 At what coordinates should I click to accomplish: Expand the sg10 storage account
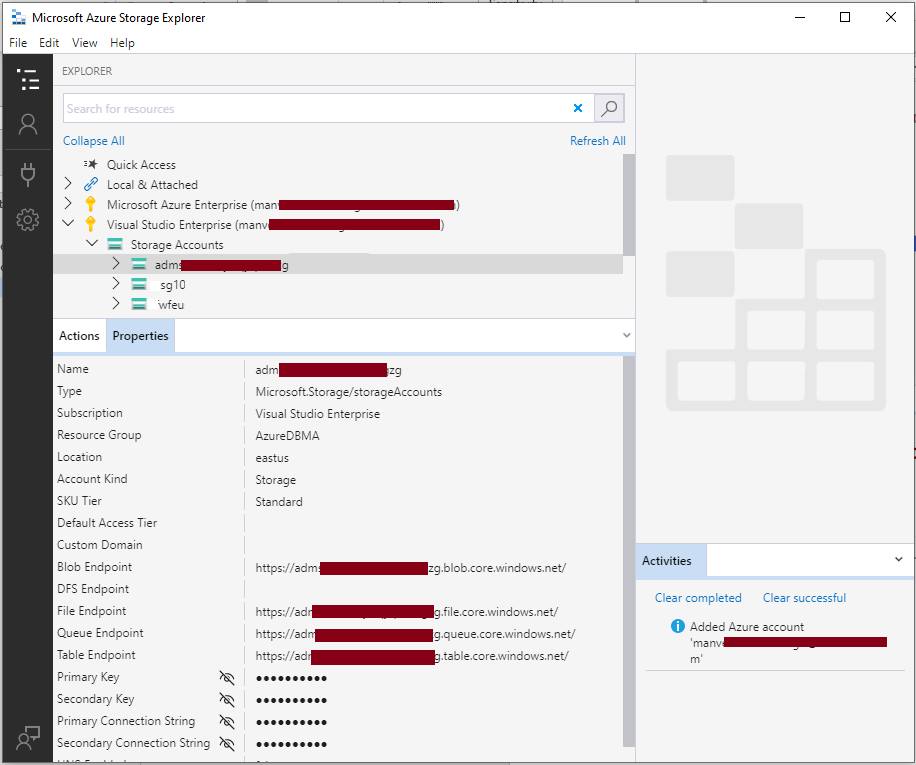[x=116, y=284]
